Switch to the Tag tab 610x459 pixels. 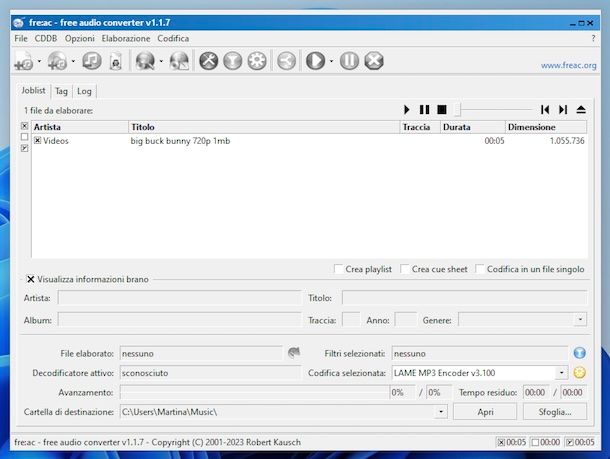click(61, 91)
